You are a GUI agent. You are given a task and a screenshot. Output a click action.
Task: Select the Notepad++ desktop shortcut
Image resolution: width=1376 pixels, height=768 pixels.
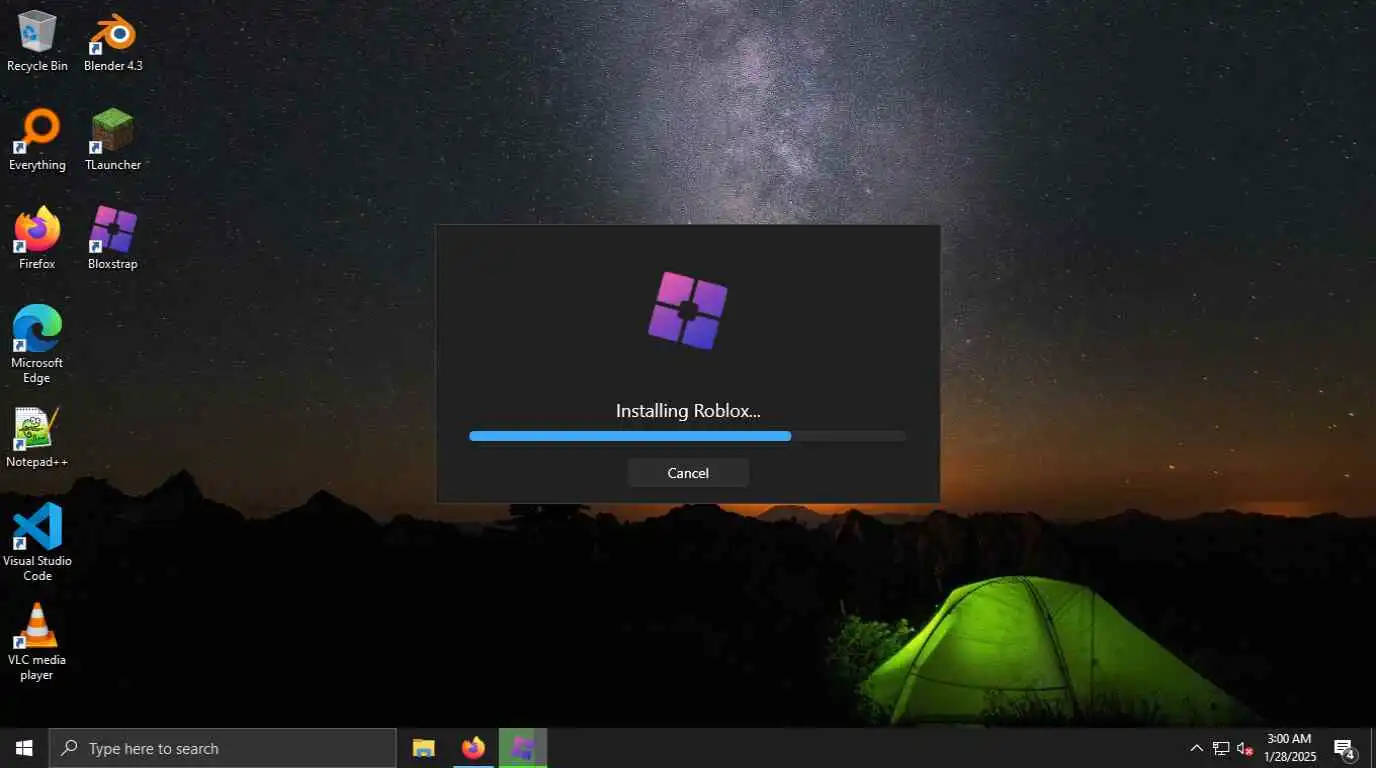(37, 437)
